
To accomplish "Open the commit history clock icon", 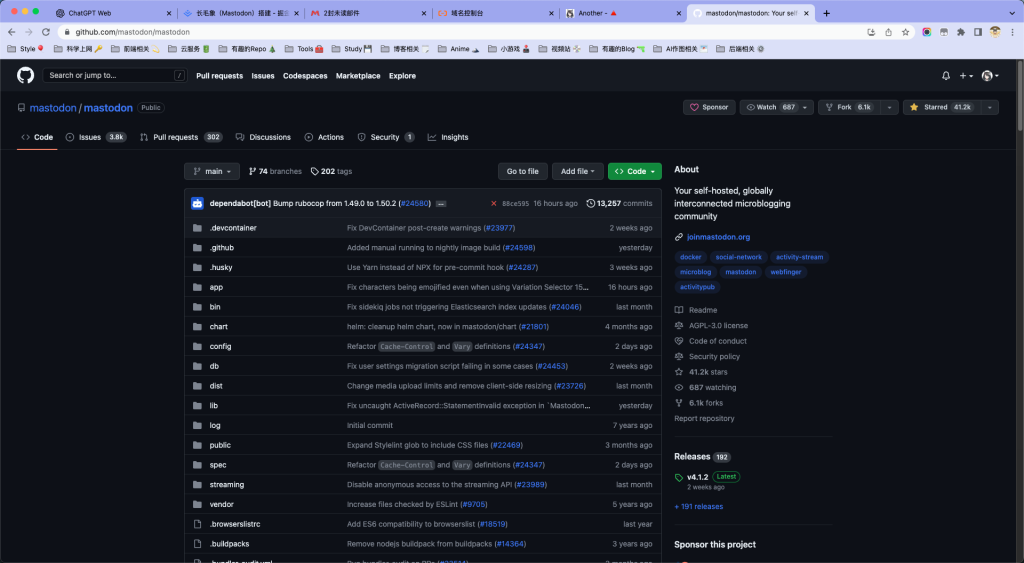I will 590,203.
